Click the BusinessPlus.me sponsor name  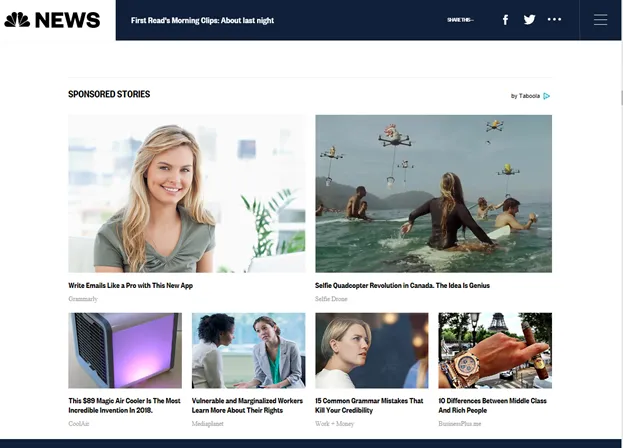pos(460,423)
